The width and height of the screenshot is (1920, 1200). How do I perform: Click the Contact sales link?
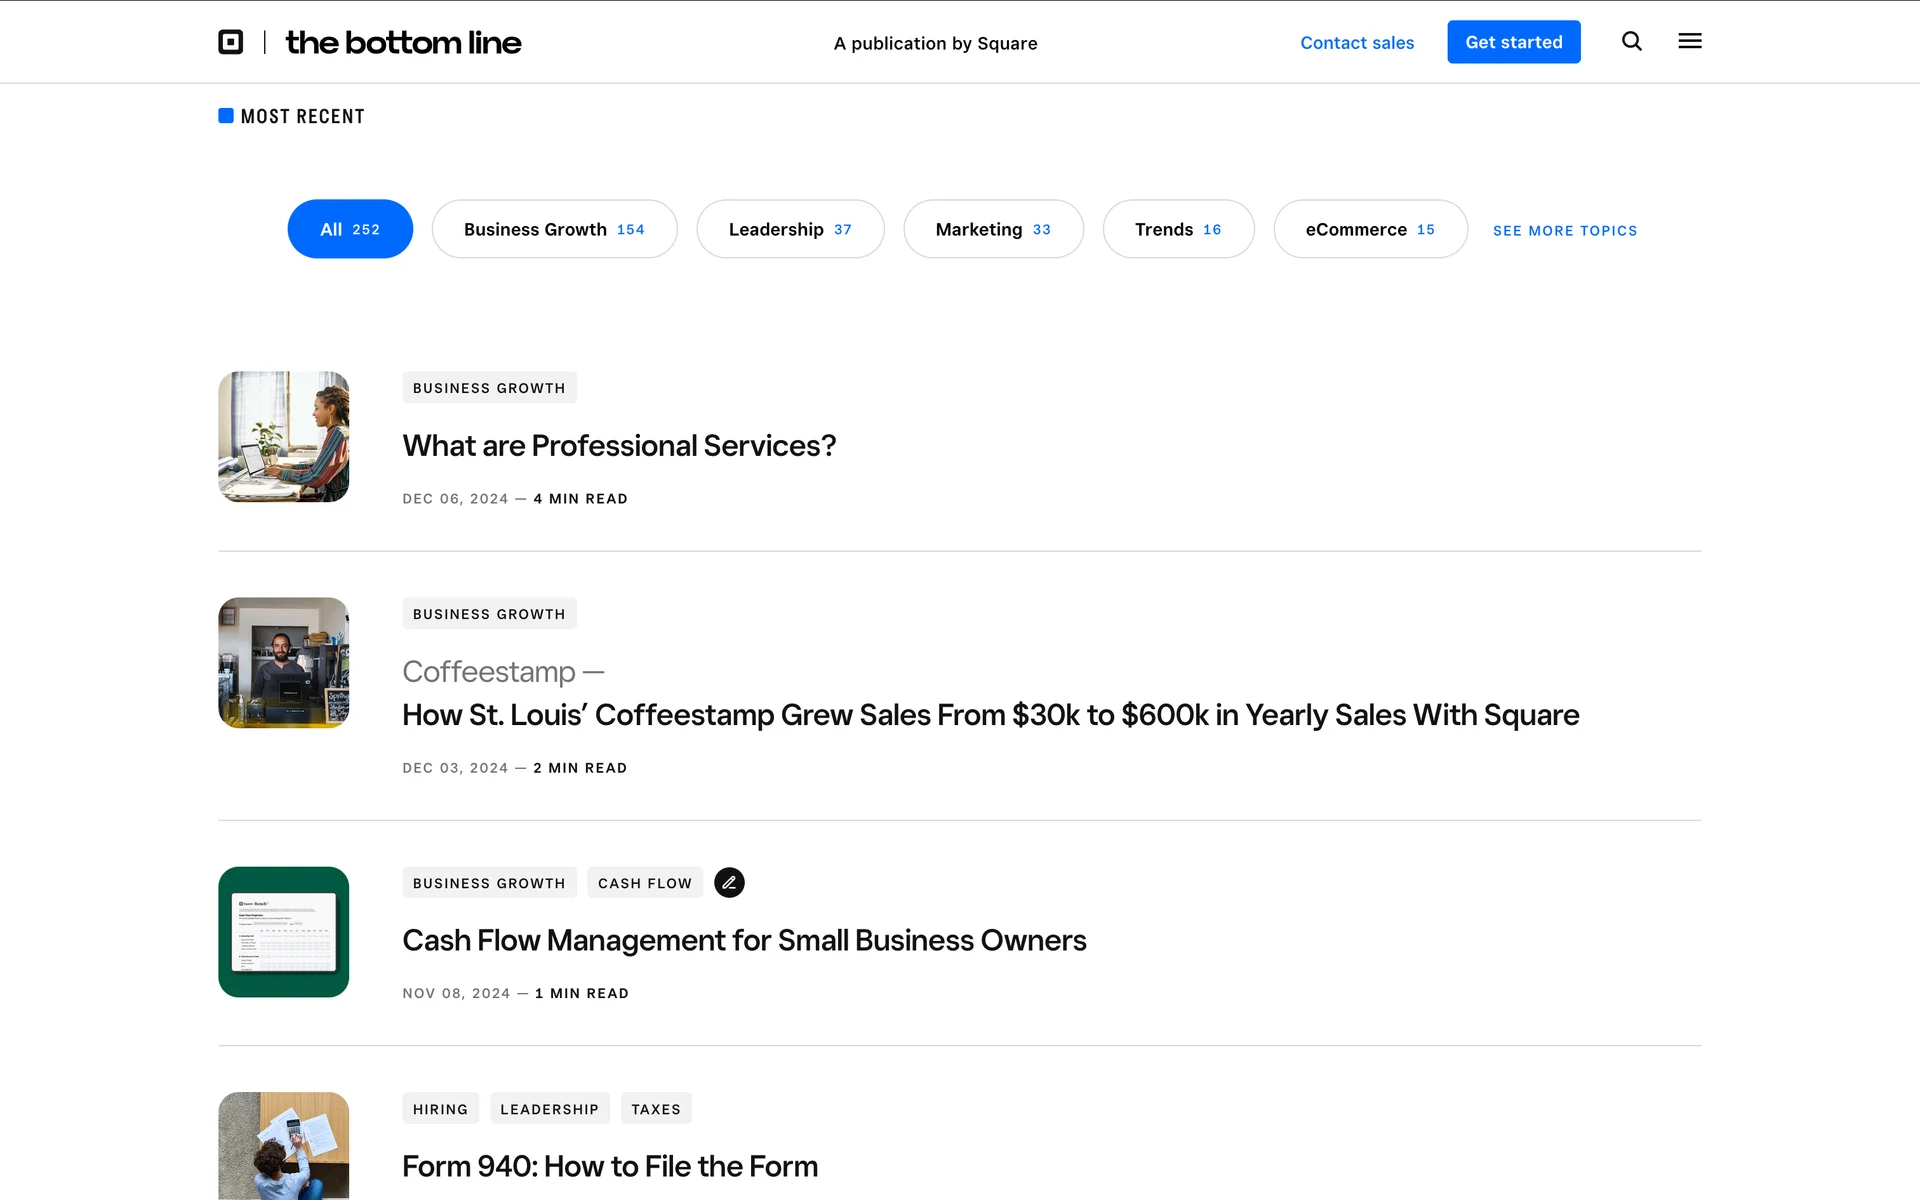point(1357,42)
